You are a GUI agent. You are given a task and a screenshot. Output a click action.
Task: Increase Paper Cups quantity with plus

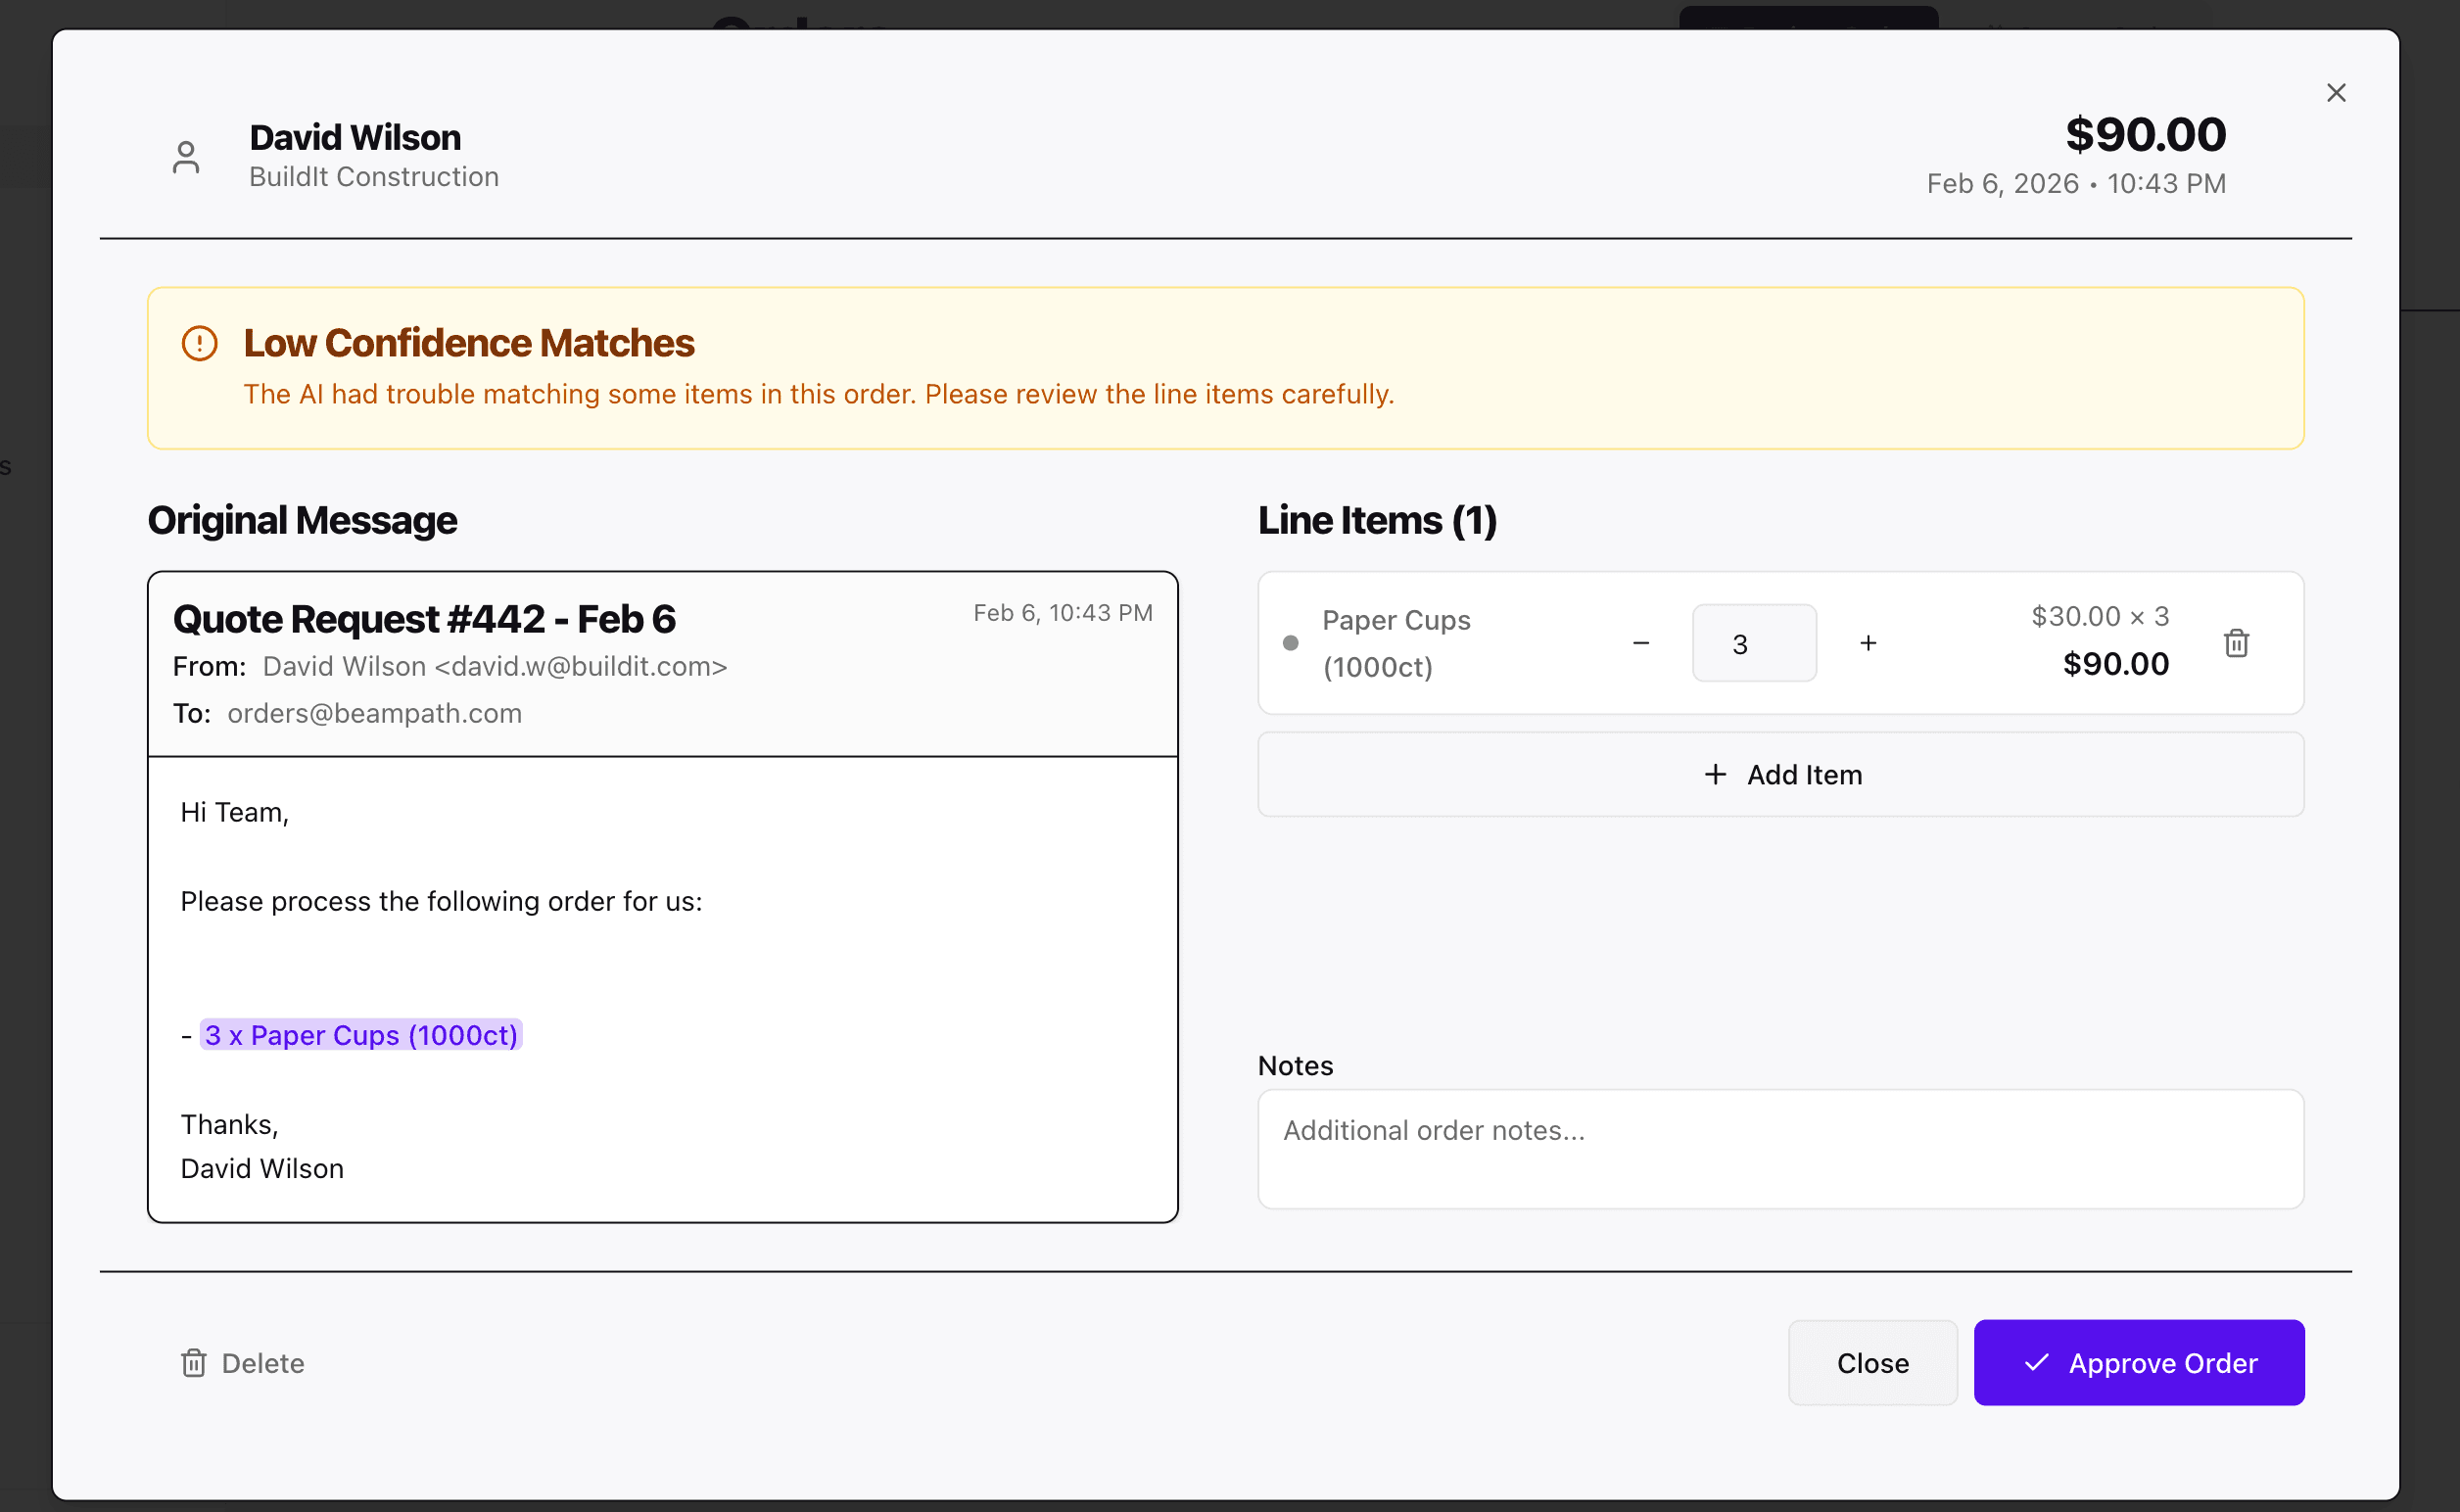[x=1868, y=643]
